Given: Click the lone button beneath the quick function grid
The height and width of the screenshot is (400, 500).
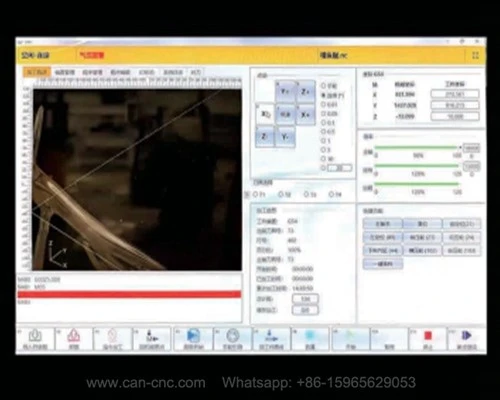Looking at the screenshot, I should [x=383, y=264].
